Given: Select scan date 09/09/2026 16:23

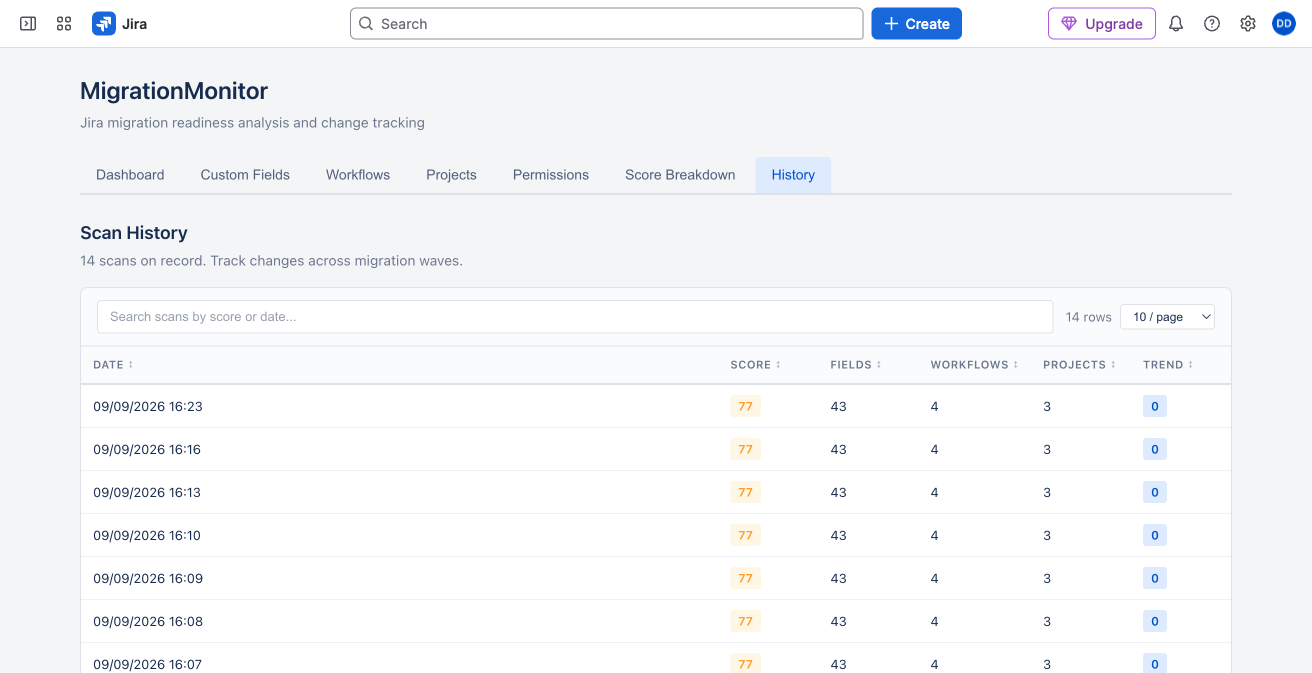Looking at the screenshot, I should pos(148,407).
